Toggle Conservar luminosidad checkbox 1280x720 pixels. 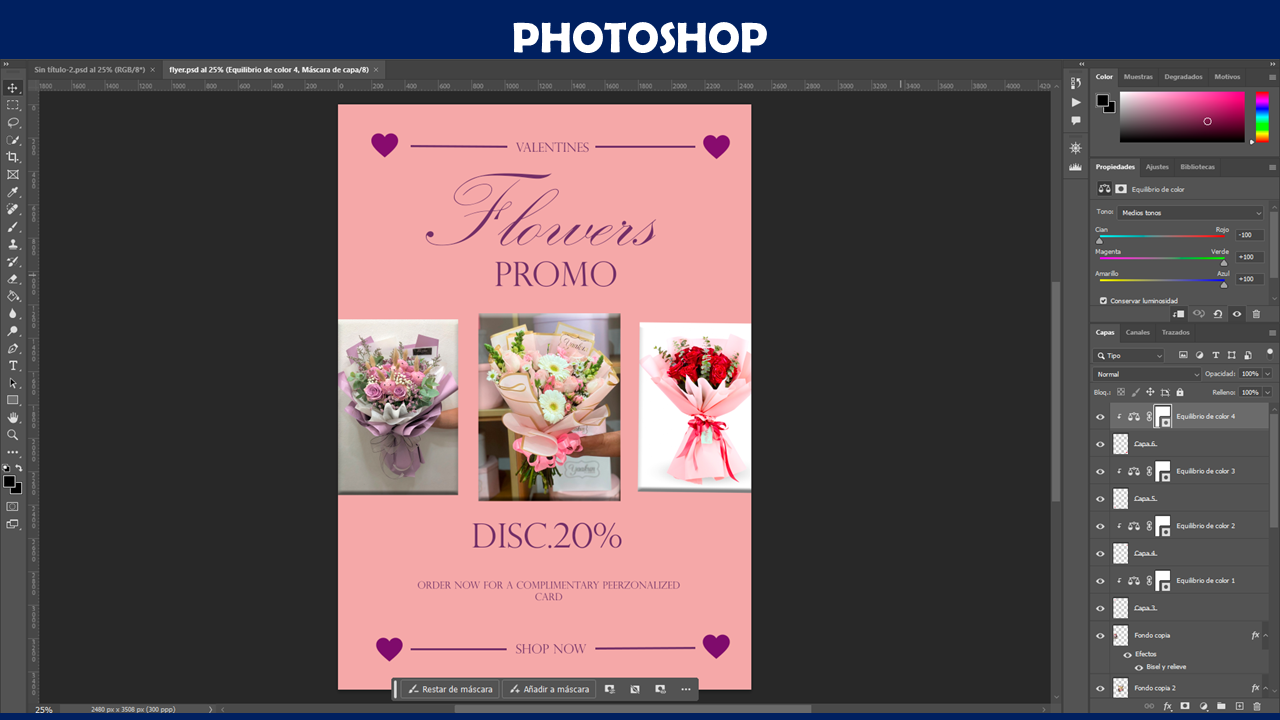[x=1103, y=300]
